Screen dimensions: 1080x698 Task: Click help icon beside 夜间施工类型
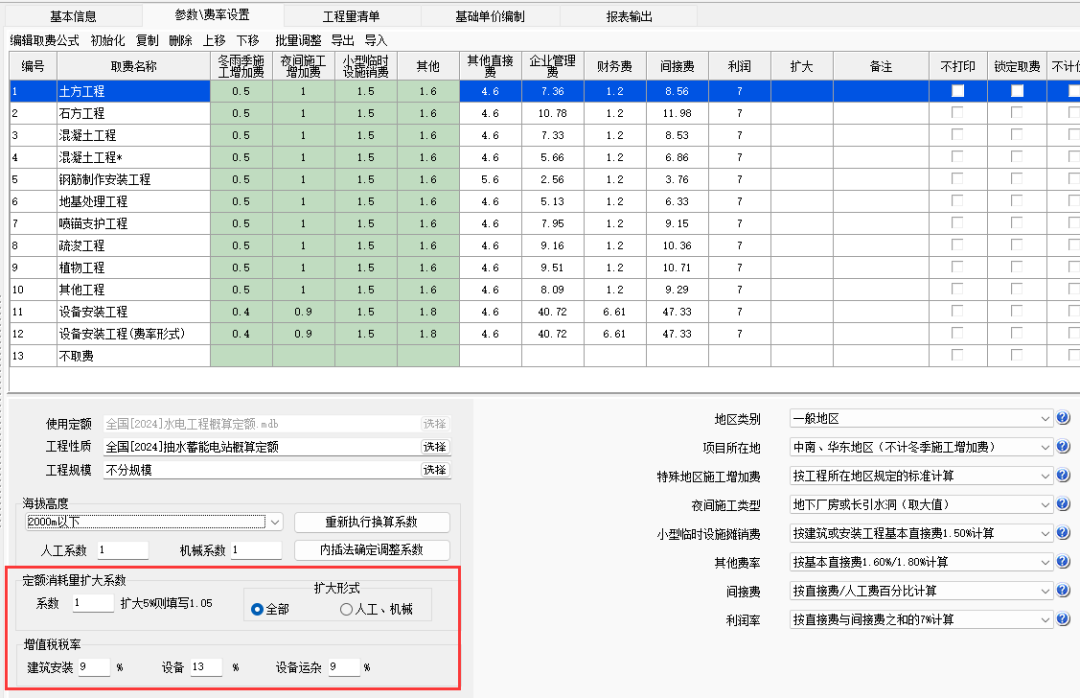(x=1063, y=505)
